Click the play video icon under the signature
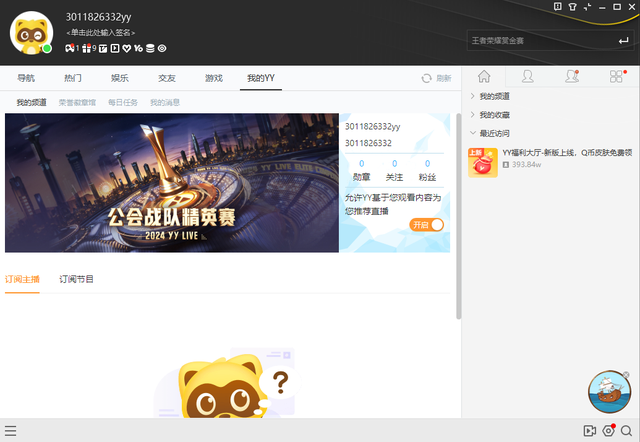This screenshot has width=640, height=442. (115, 48)
